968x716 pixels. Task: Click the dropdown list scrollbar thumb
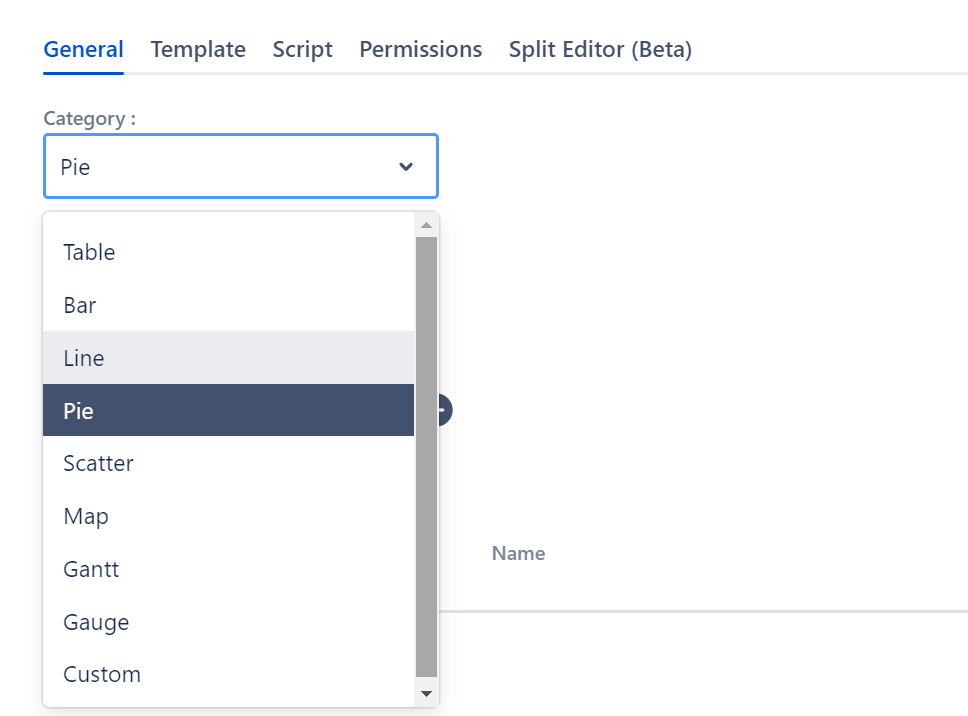click(426, 457)
